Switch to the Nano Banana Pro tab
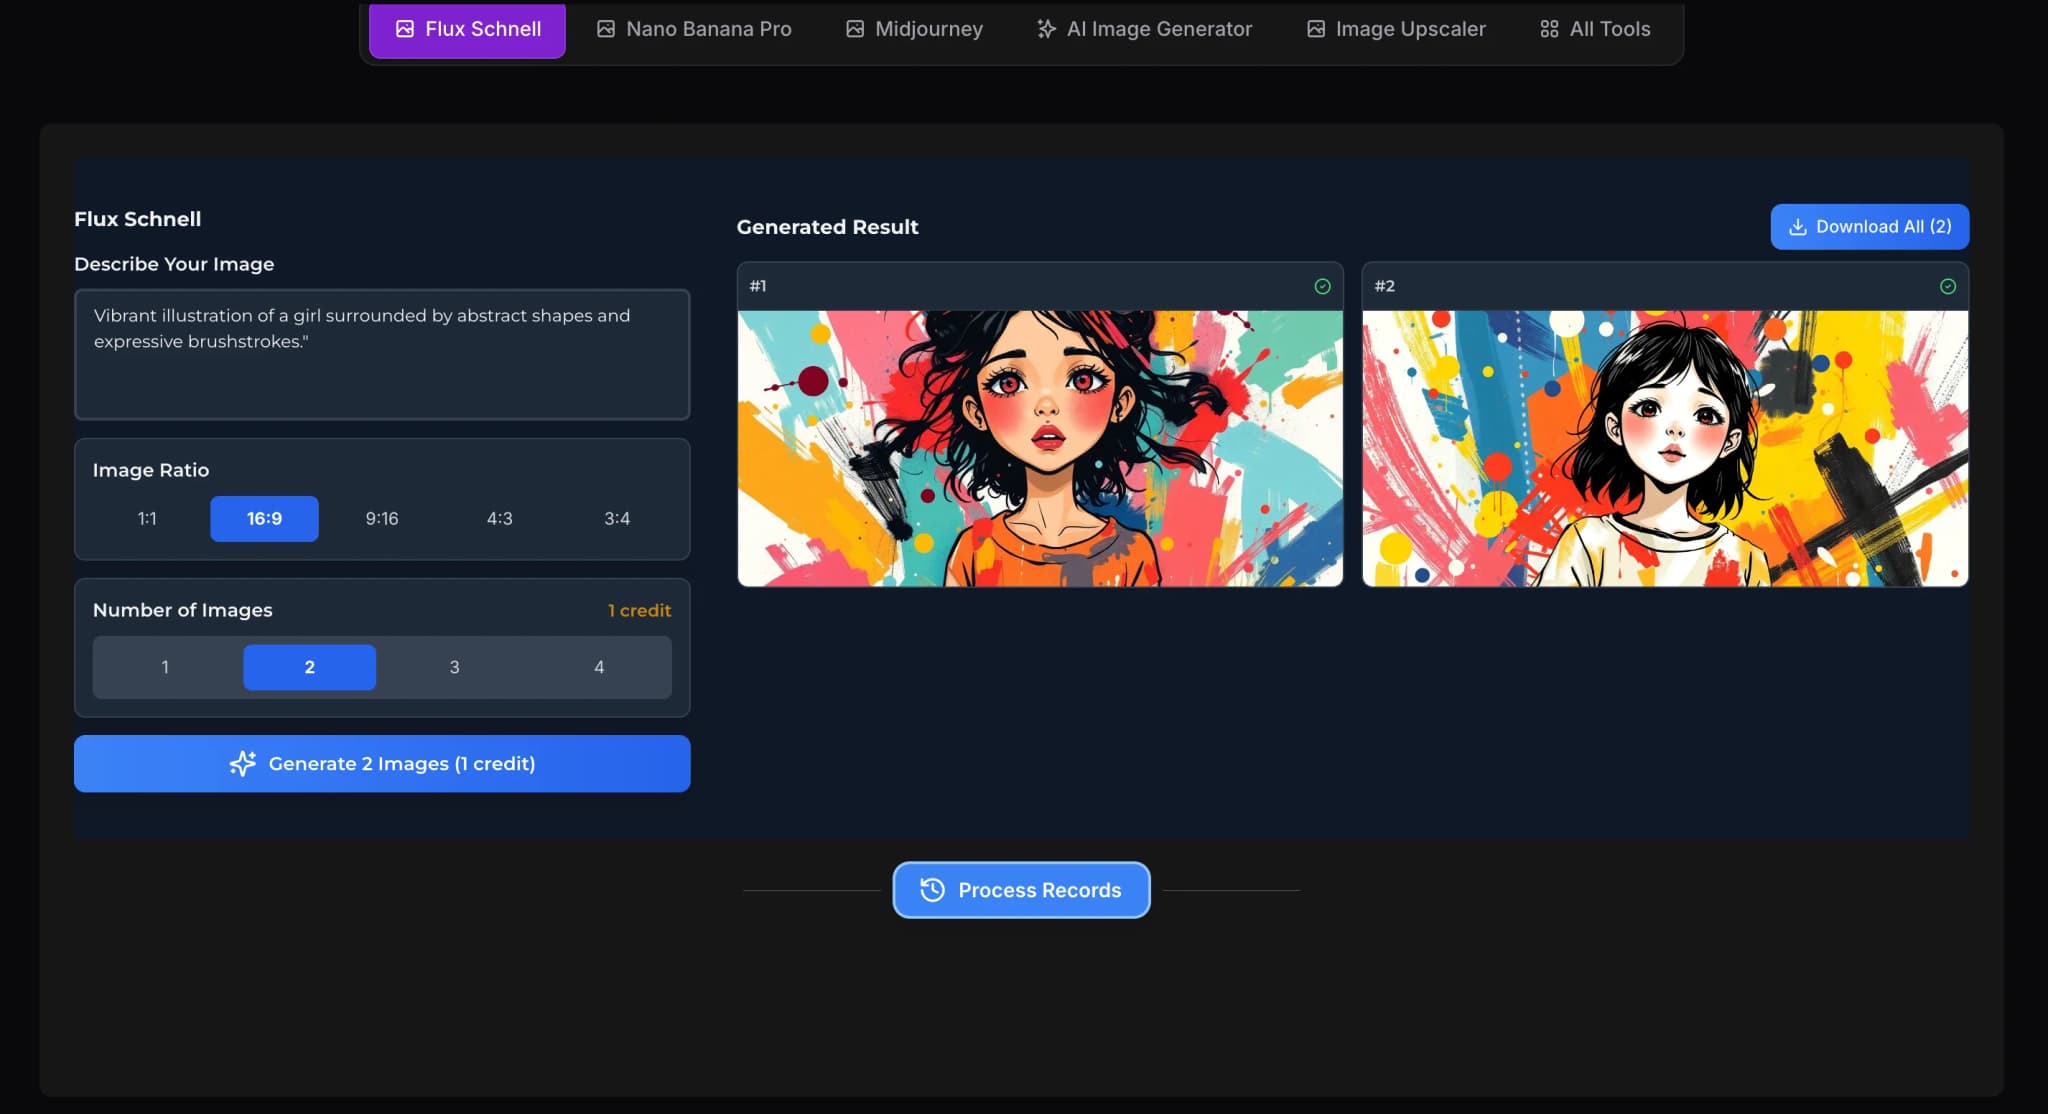The height and width of the screenshot is (1114, 2048). (694, 29)
